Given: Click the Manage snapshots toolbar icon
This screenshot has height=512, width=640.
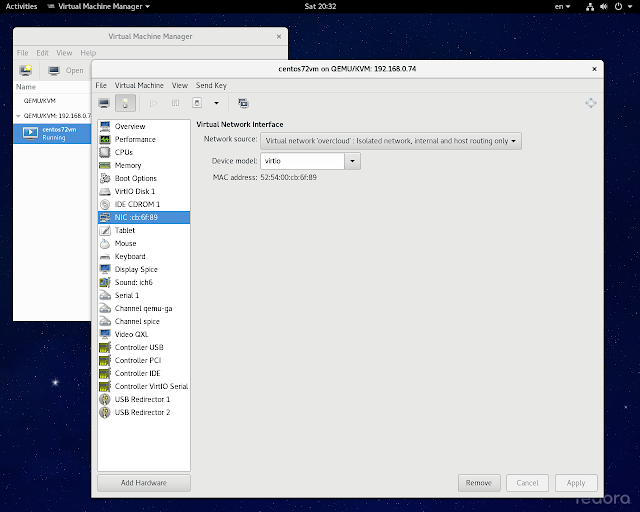Looking at the screenshot, I should (243, 103).
